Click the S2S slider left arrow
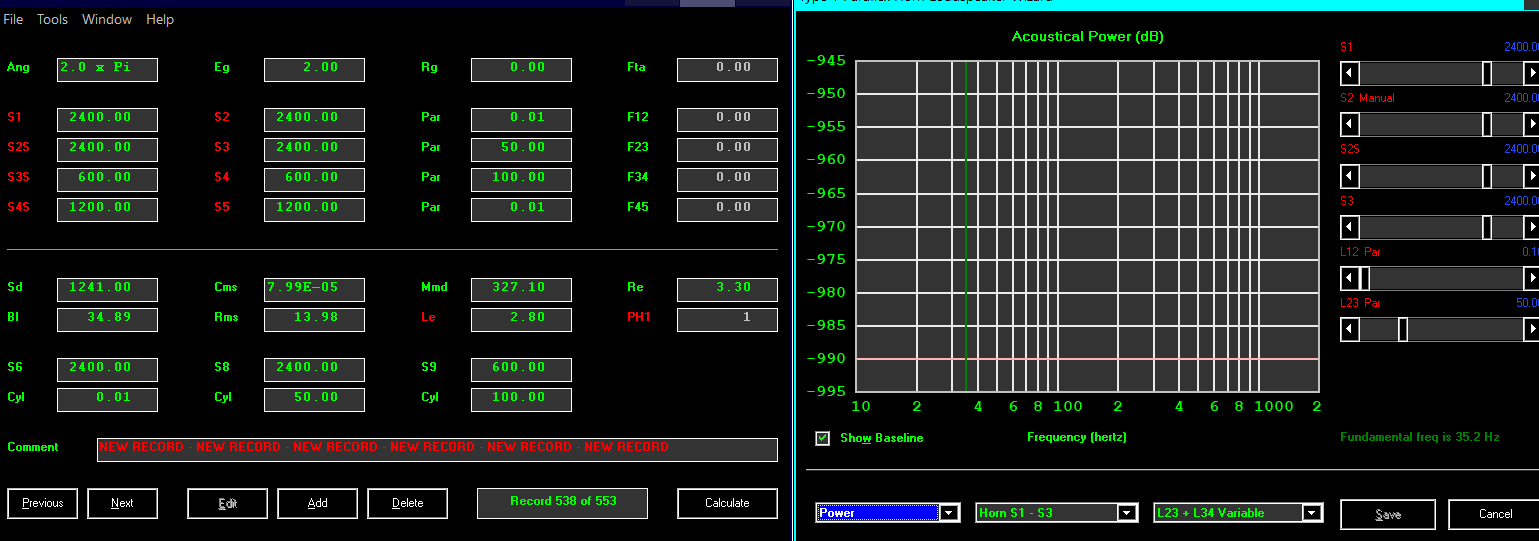Screen dimensions: 1539x541 (x=1350, y=176)
